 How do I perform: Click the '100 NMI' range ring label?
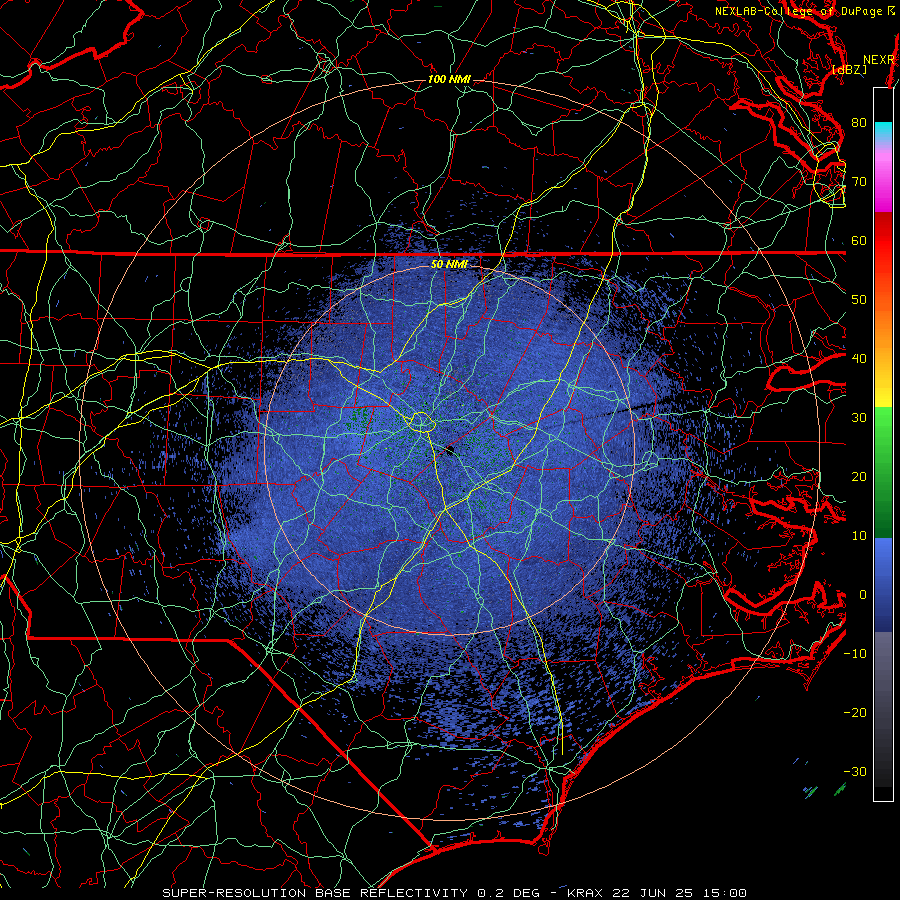[x=449, y=79]
